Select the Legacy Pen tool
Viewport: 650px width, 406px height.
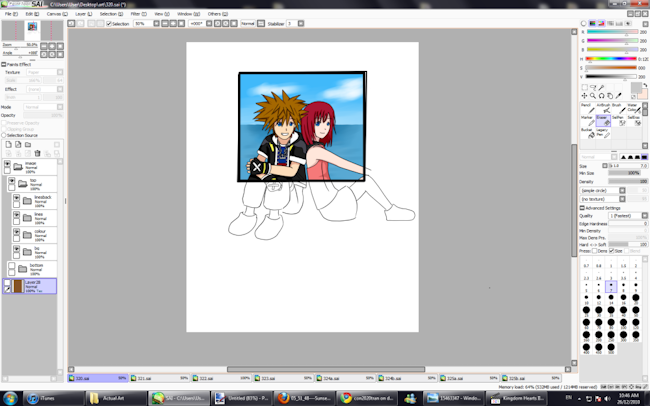603,133
